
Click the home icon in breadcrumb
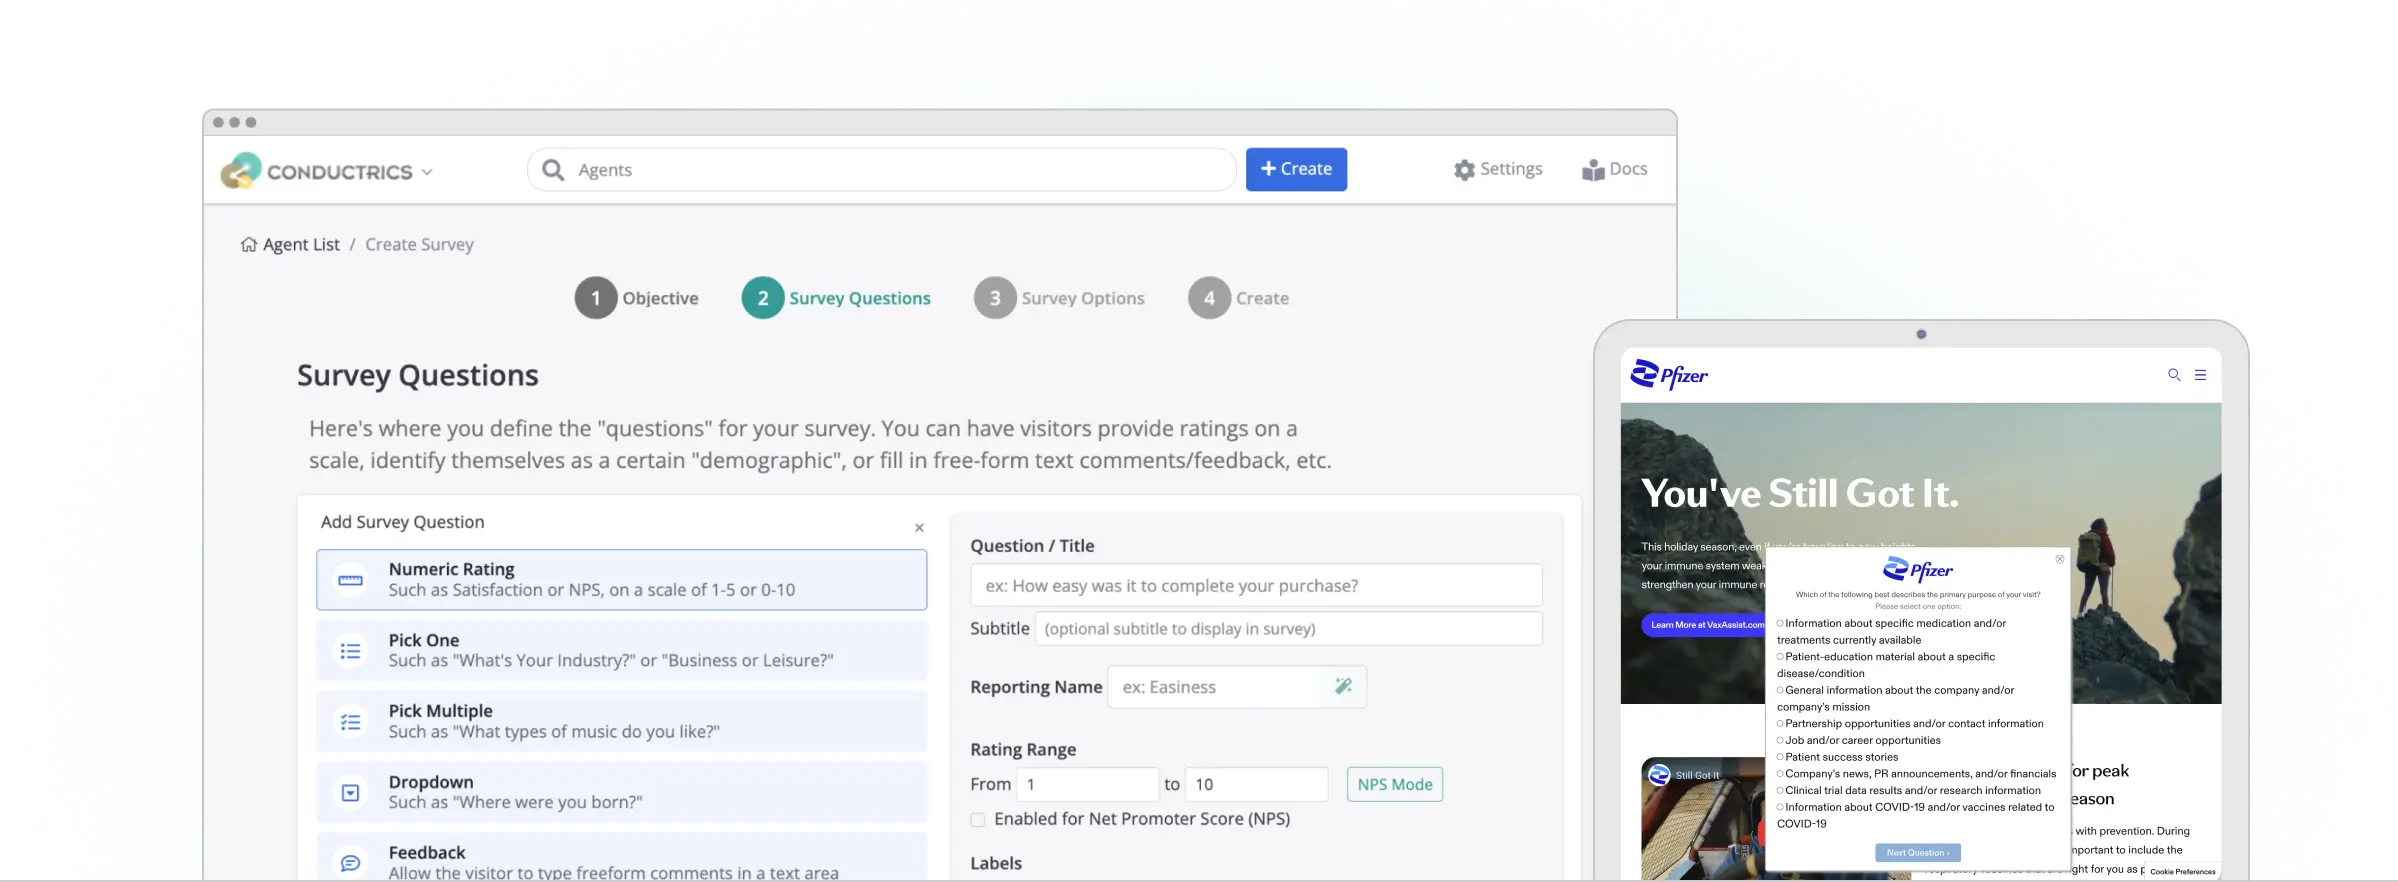(249, 245)
